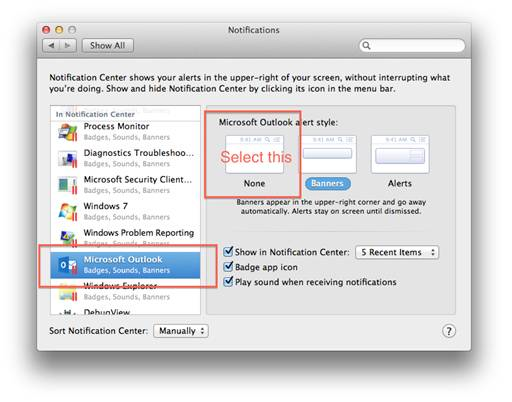512x402 pixels.
Task: Click the Windows Problem Reporting icon
Action: (x=68, y=238)
